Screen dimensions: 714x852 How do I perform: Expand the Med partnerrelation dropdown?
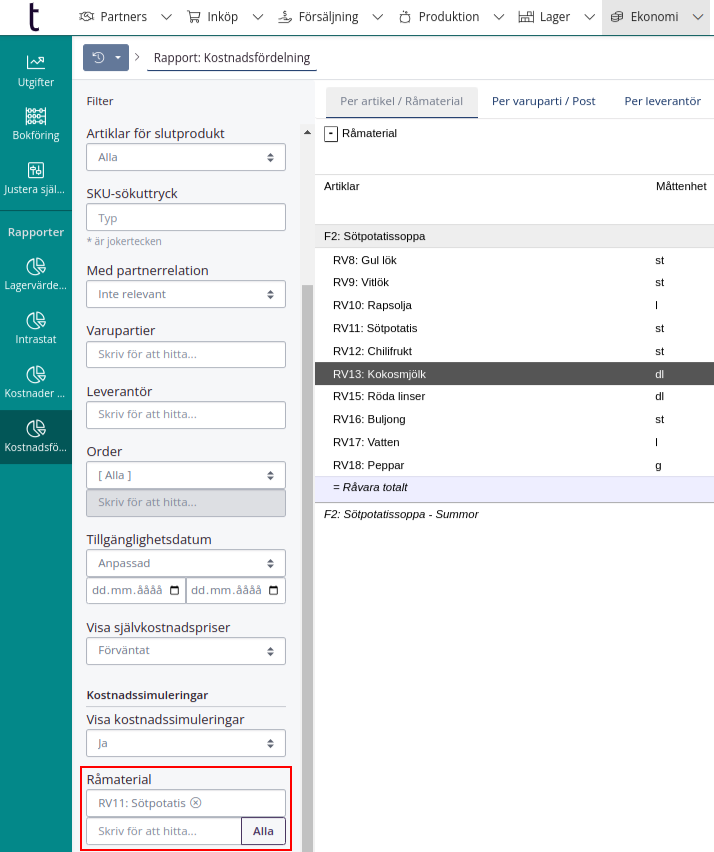coord(186,294)
